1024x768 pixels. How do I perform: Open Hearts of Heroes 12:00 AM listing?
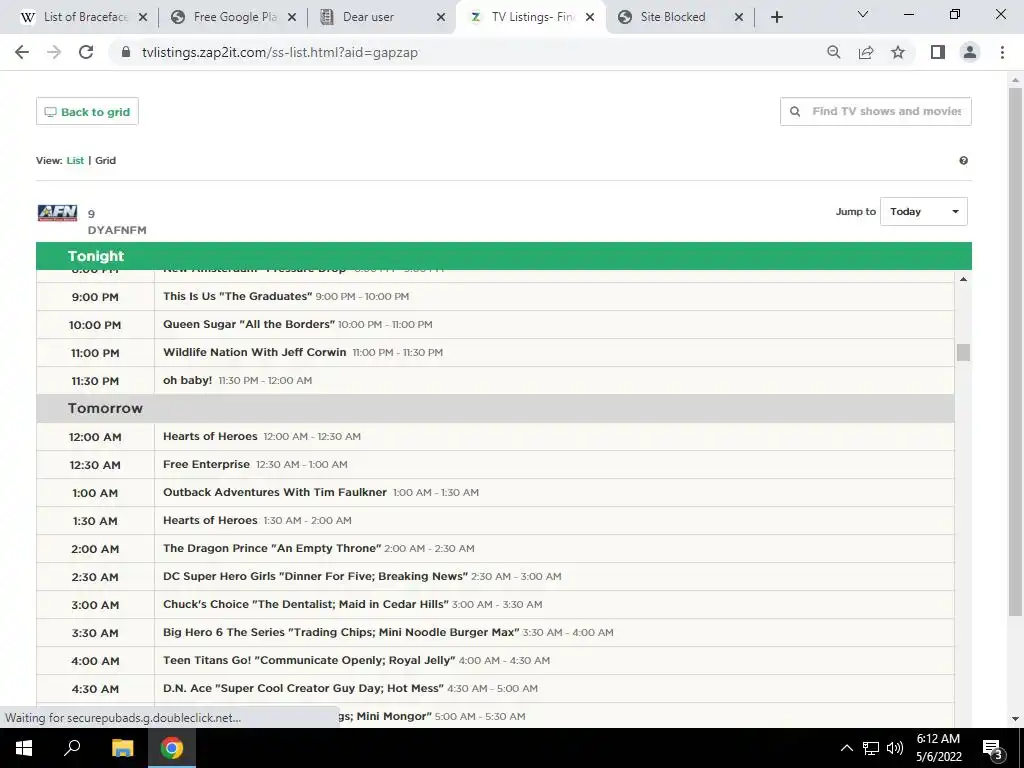pyautogui.click(x=210, y=436)
